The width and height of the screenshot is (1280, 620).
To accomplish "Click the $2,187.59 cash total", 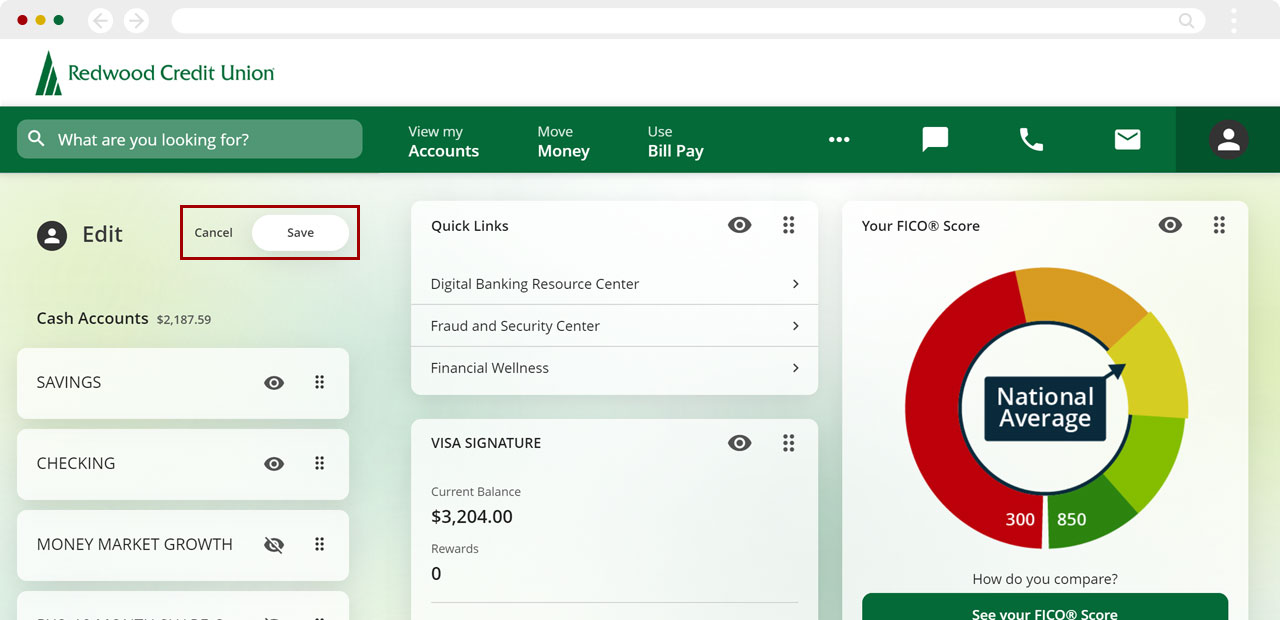I will pyautogui.click(x=184, y=320).
